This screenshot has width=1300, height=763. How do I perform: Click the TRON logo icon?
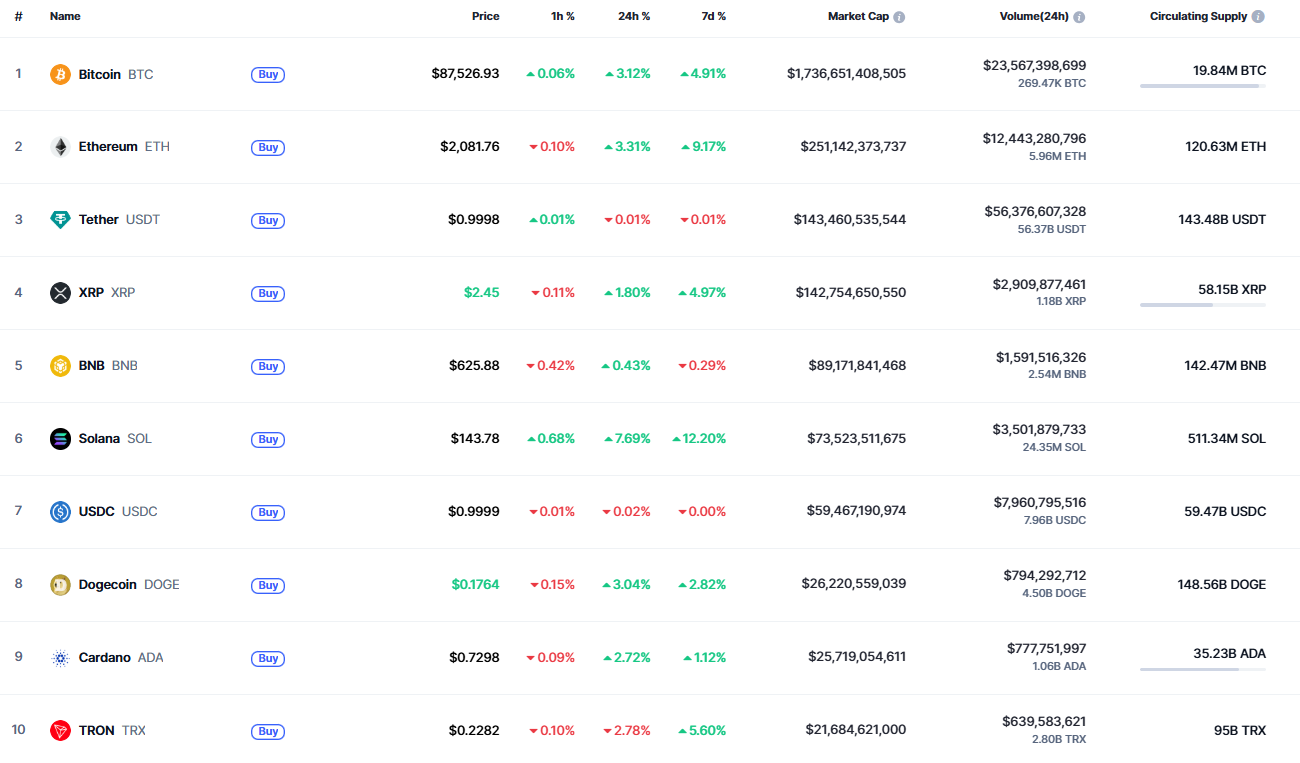pos(60,731)
